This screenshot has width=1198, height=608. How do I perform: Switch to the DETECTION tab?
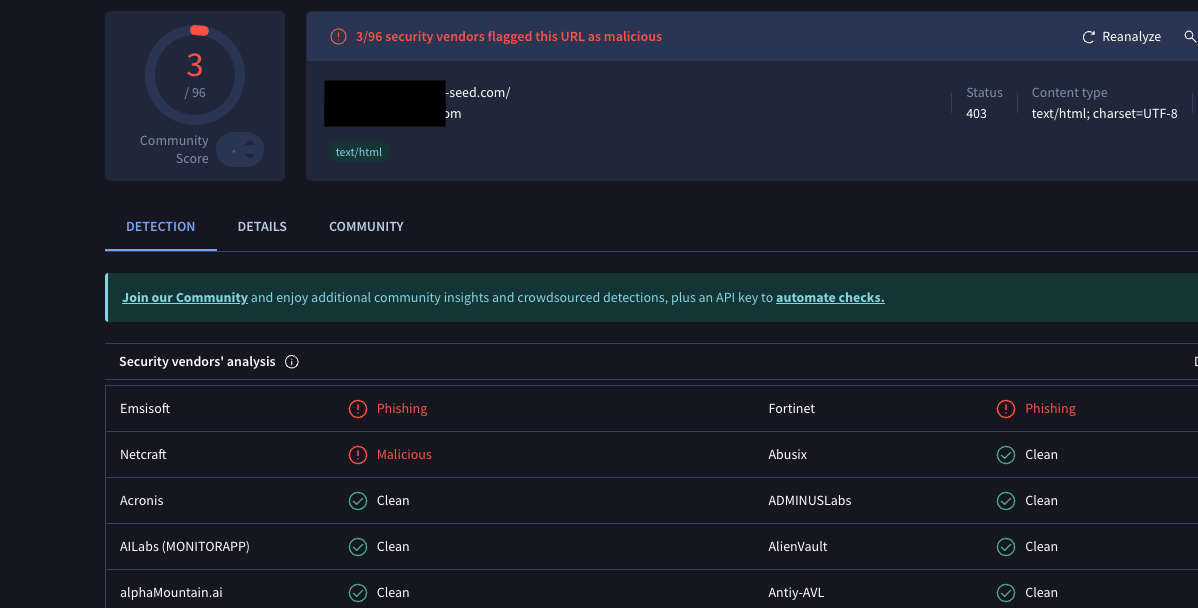(x=161, y=227)
